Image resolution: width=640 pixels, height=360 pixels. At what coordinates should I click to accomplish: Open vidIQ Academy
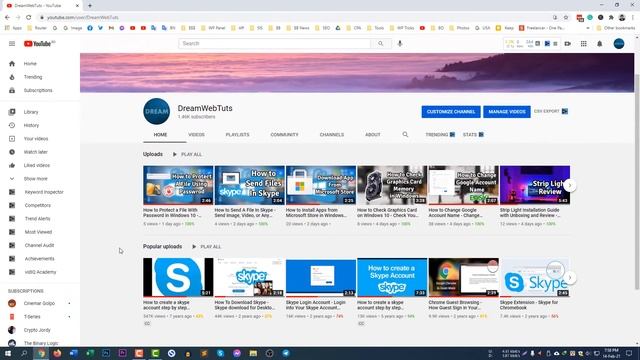point(40,272)
